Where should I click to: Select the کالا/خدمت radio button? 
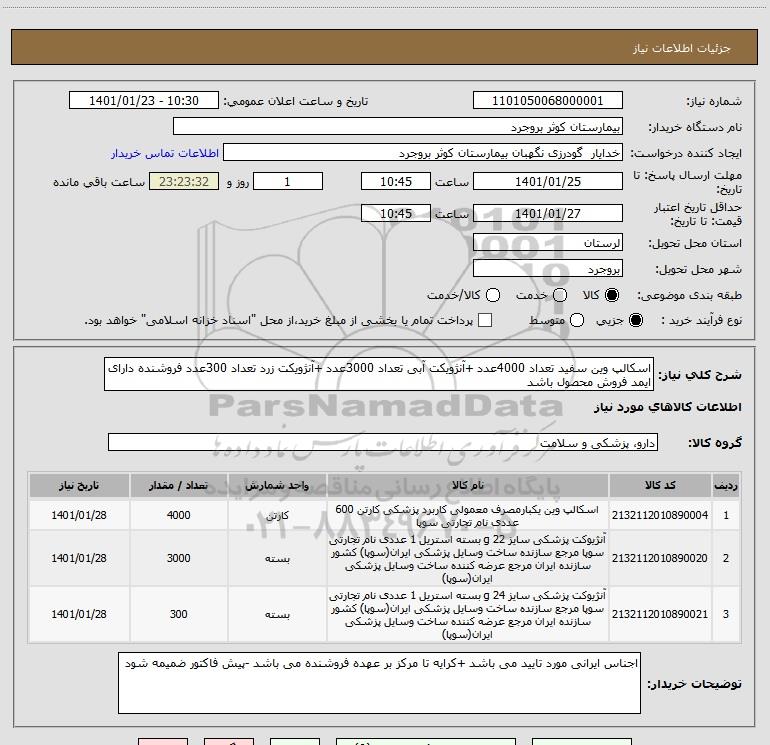(x=493, y=295)
